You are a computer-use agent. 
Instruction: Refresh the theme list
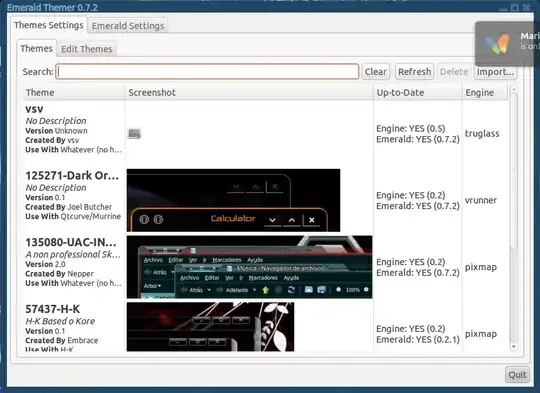(x=414, y=72)
